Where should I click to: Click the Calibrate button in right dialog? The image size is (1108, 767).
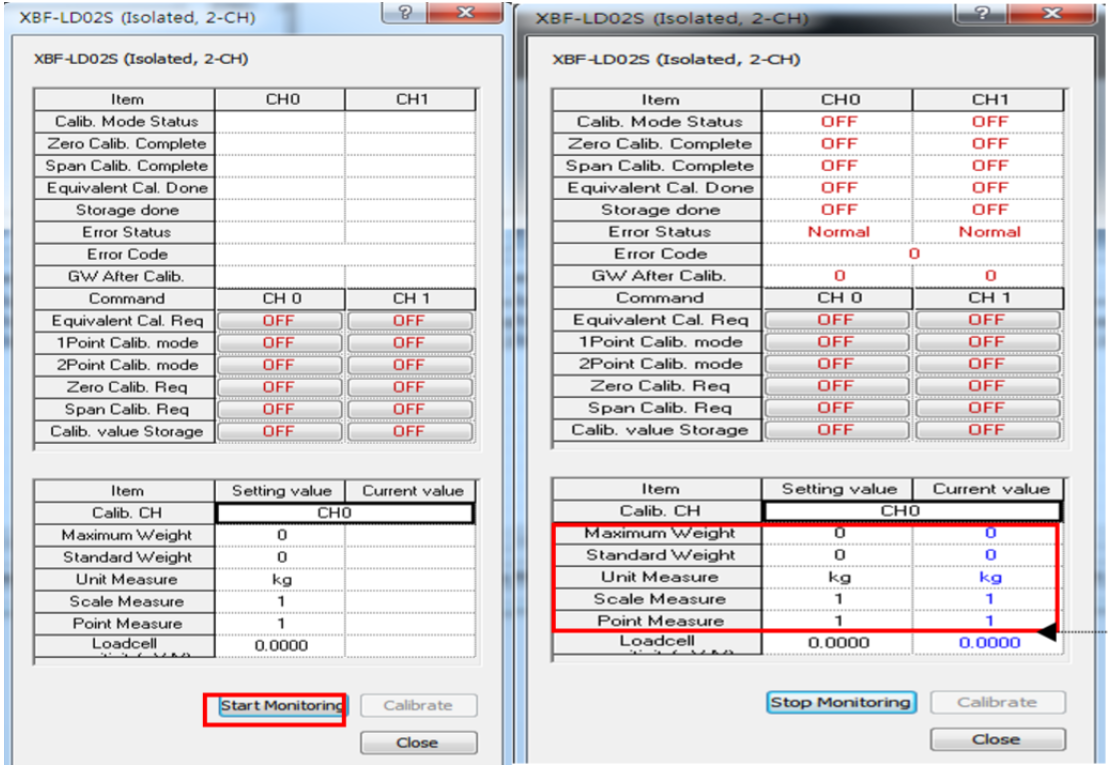(x=997, y=702)
